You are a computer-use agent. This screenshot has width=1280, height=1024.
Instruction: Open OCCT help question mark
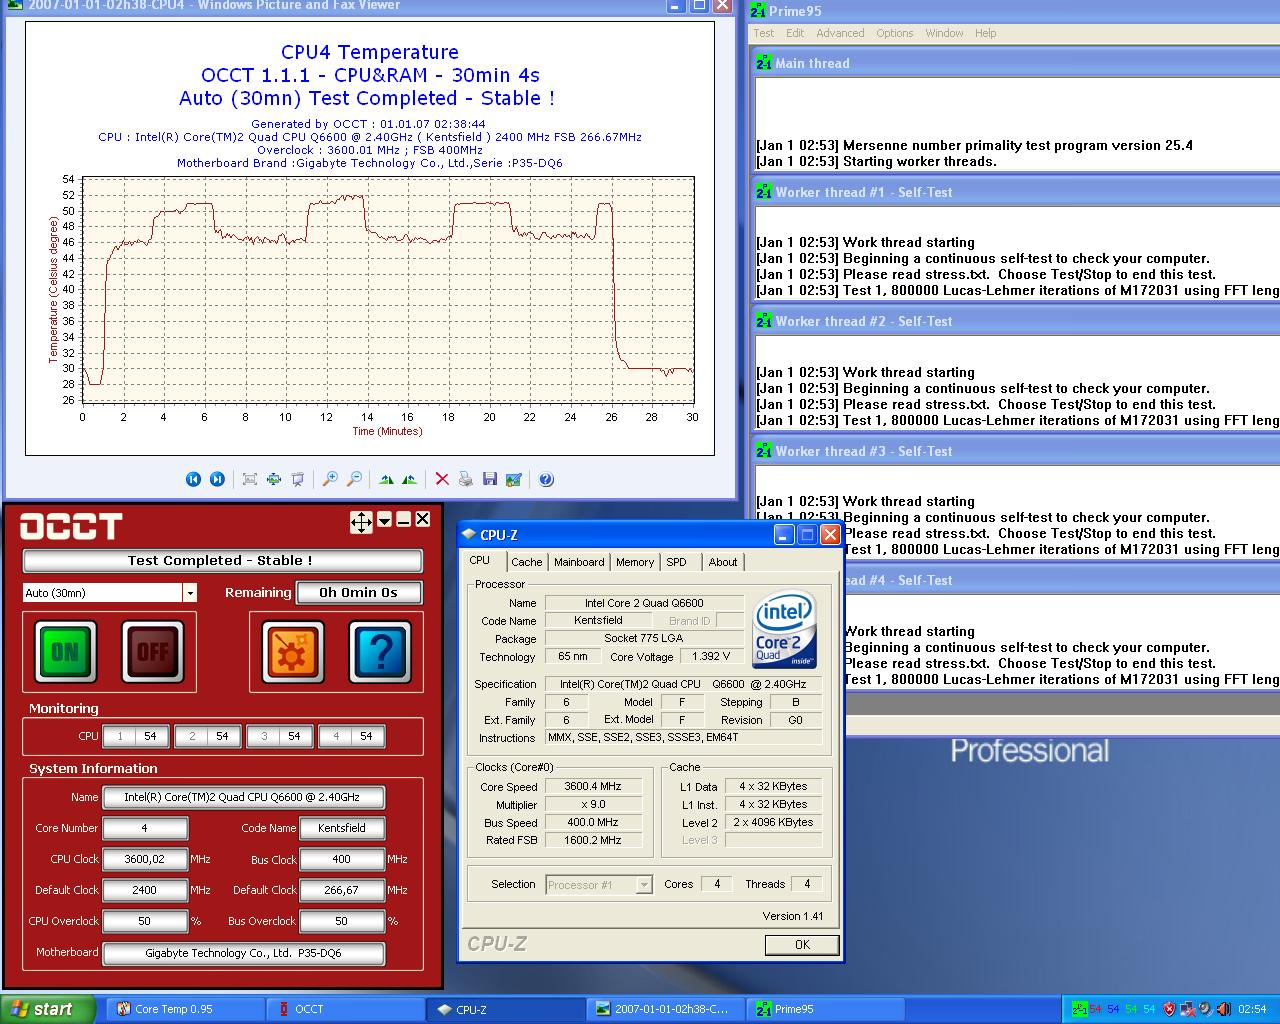tap(380, 652)
